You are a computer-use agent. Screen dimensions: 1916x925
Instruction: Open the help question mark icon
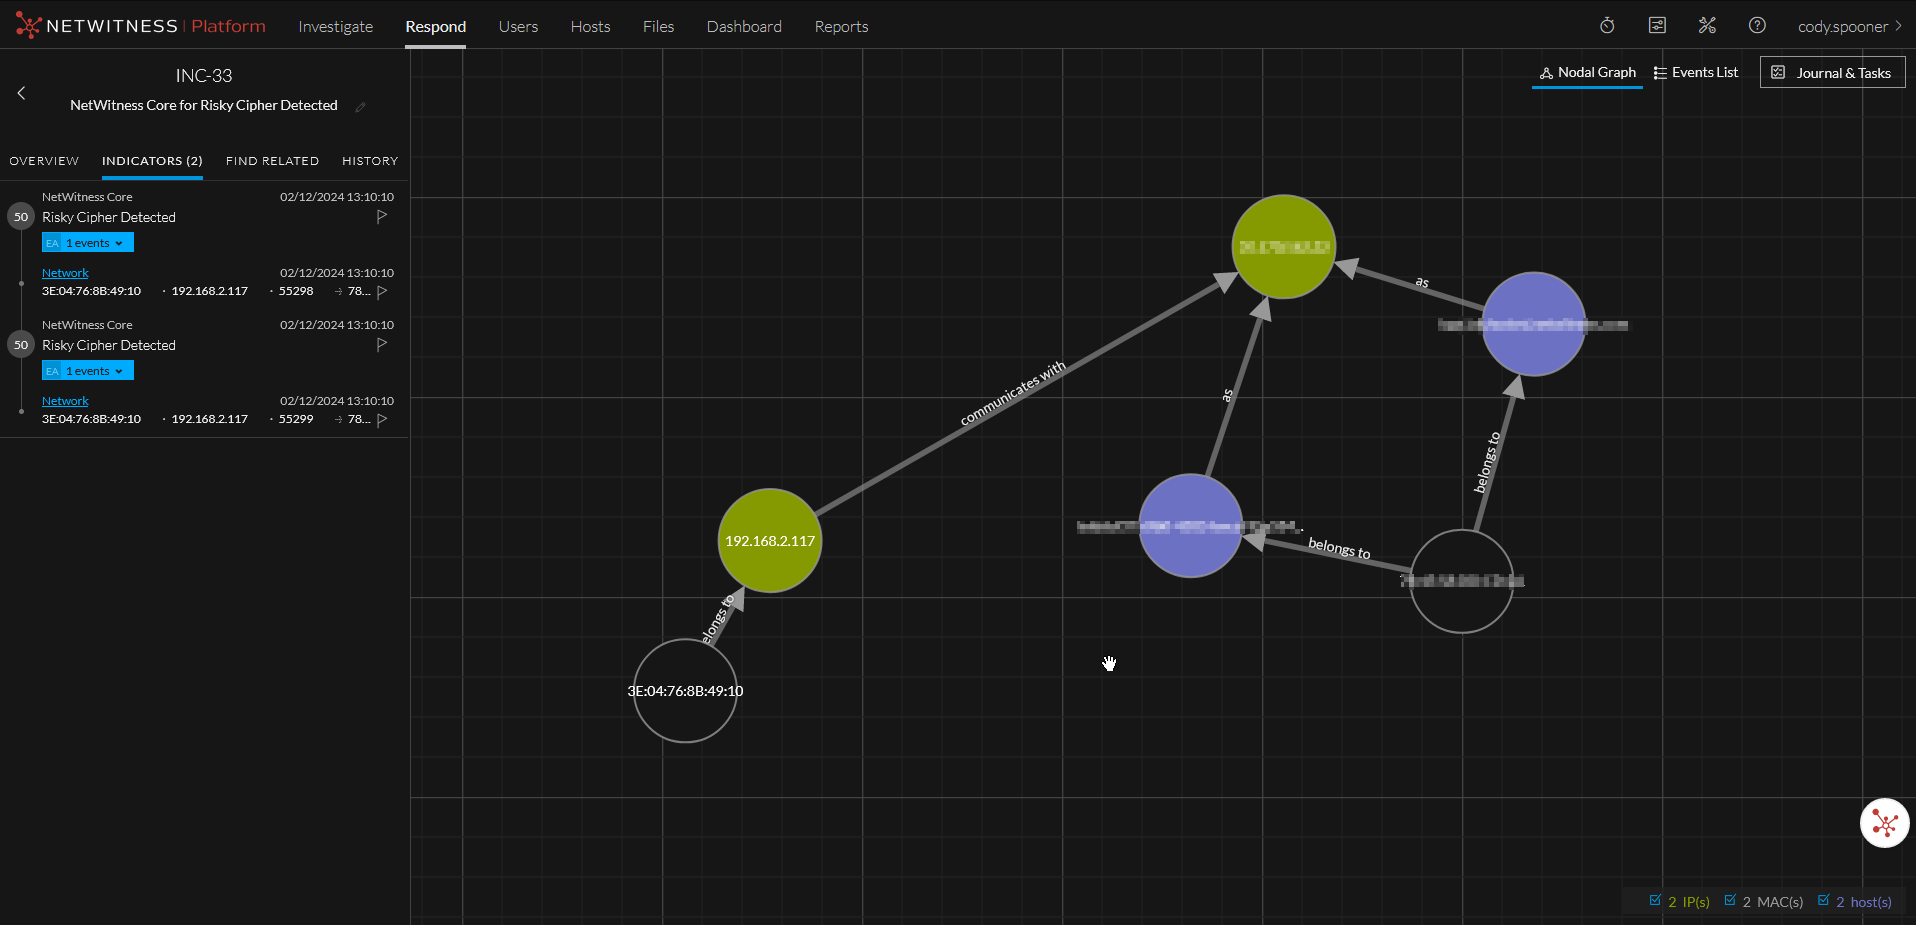(1757, 26)
